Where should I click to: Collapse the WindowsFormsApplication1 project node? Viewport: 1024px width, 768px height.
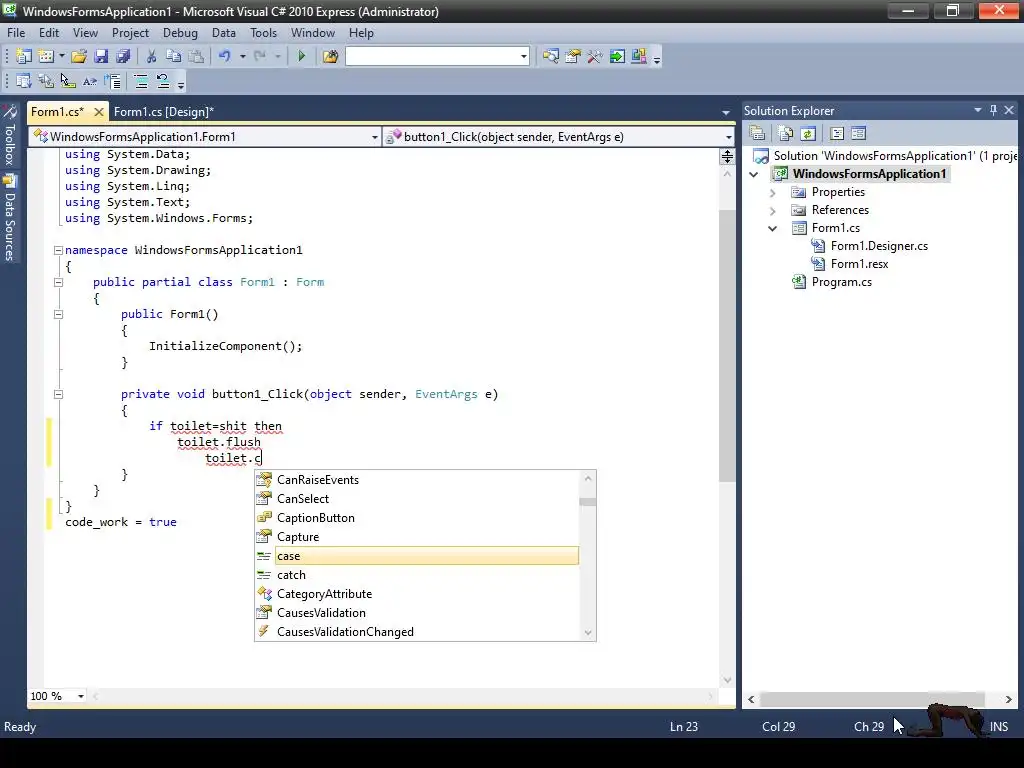[x=754, y=174]
